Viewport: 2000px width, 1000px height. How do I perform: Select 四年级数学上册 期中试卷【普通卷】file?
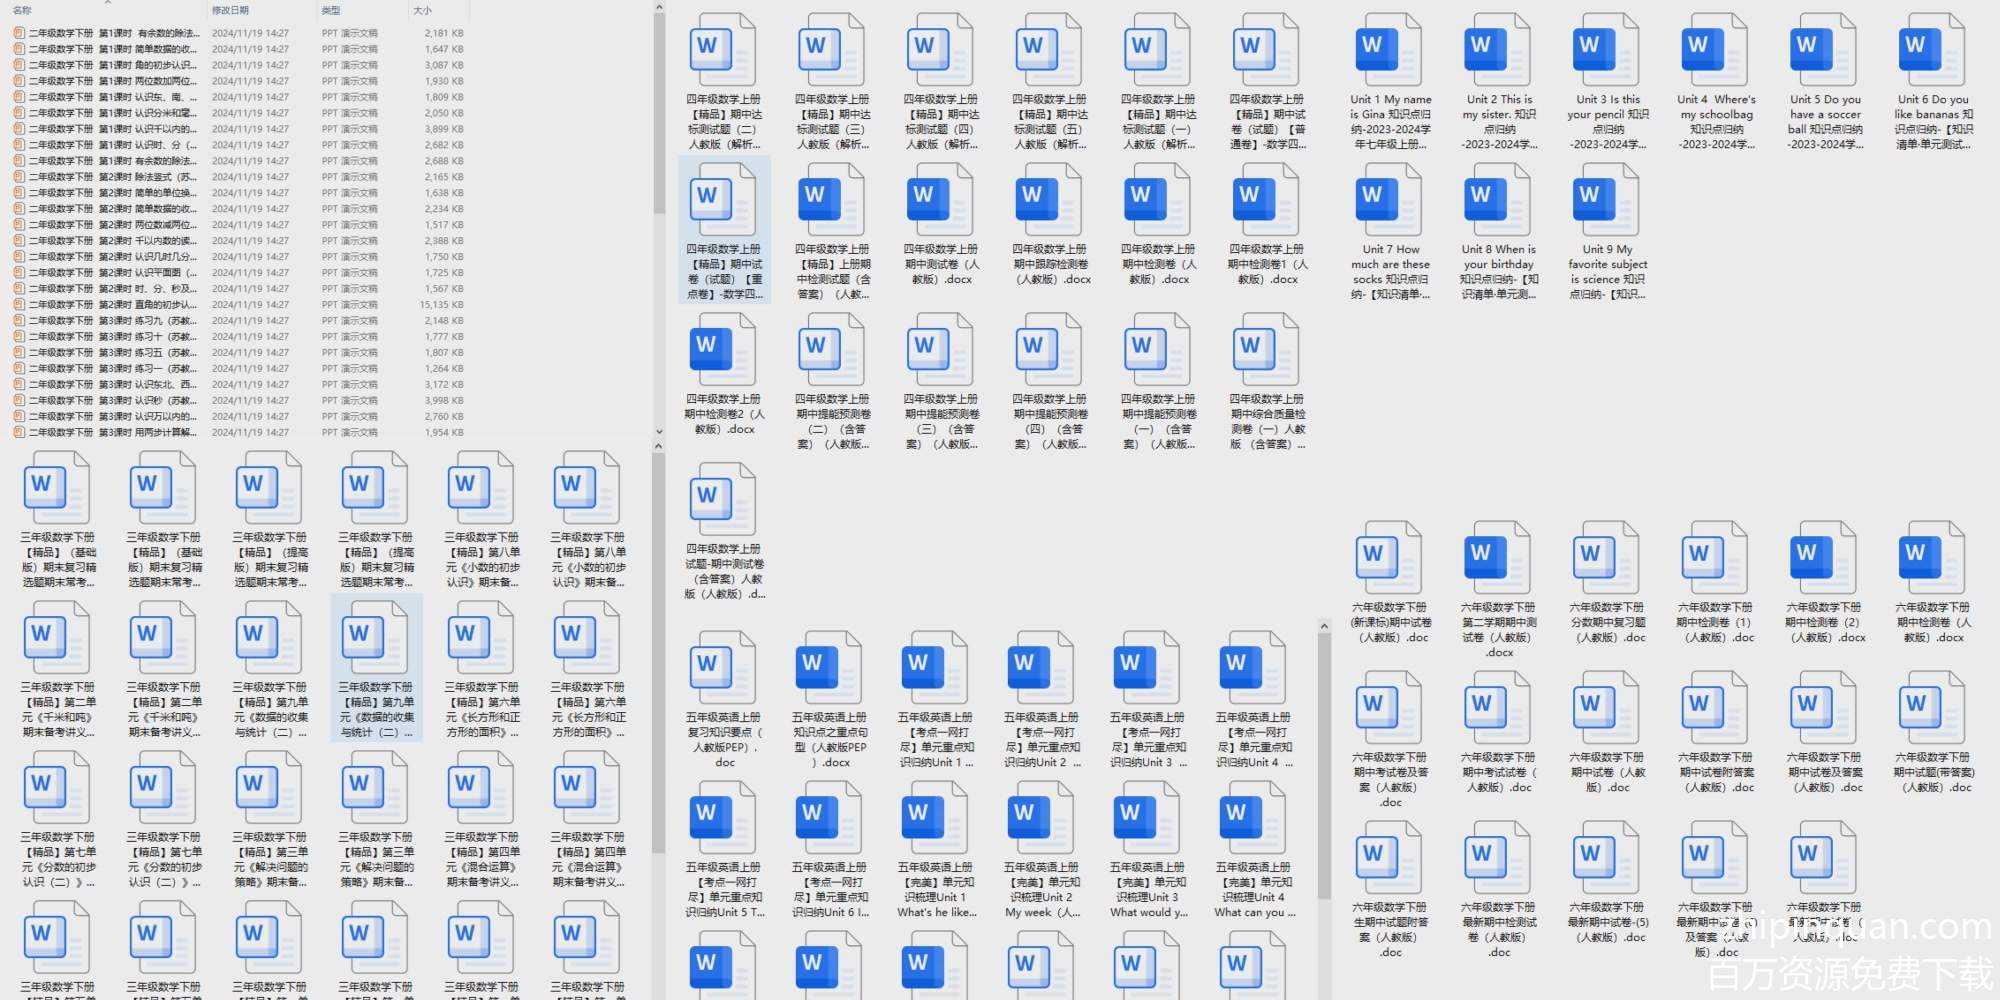1267,82
